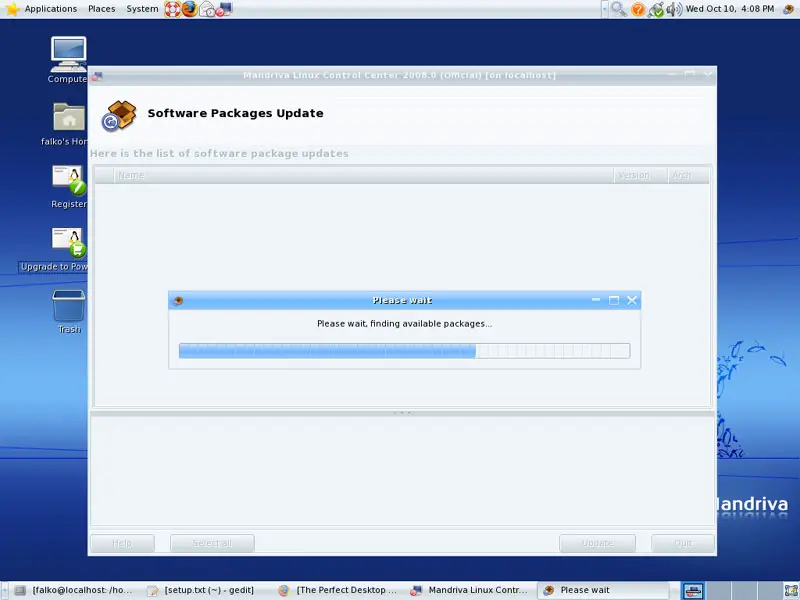The width and height of the screenshot is (800, 600).
Task: Click the bottom-right panel corner icon
Action: 791,591
